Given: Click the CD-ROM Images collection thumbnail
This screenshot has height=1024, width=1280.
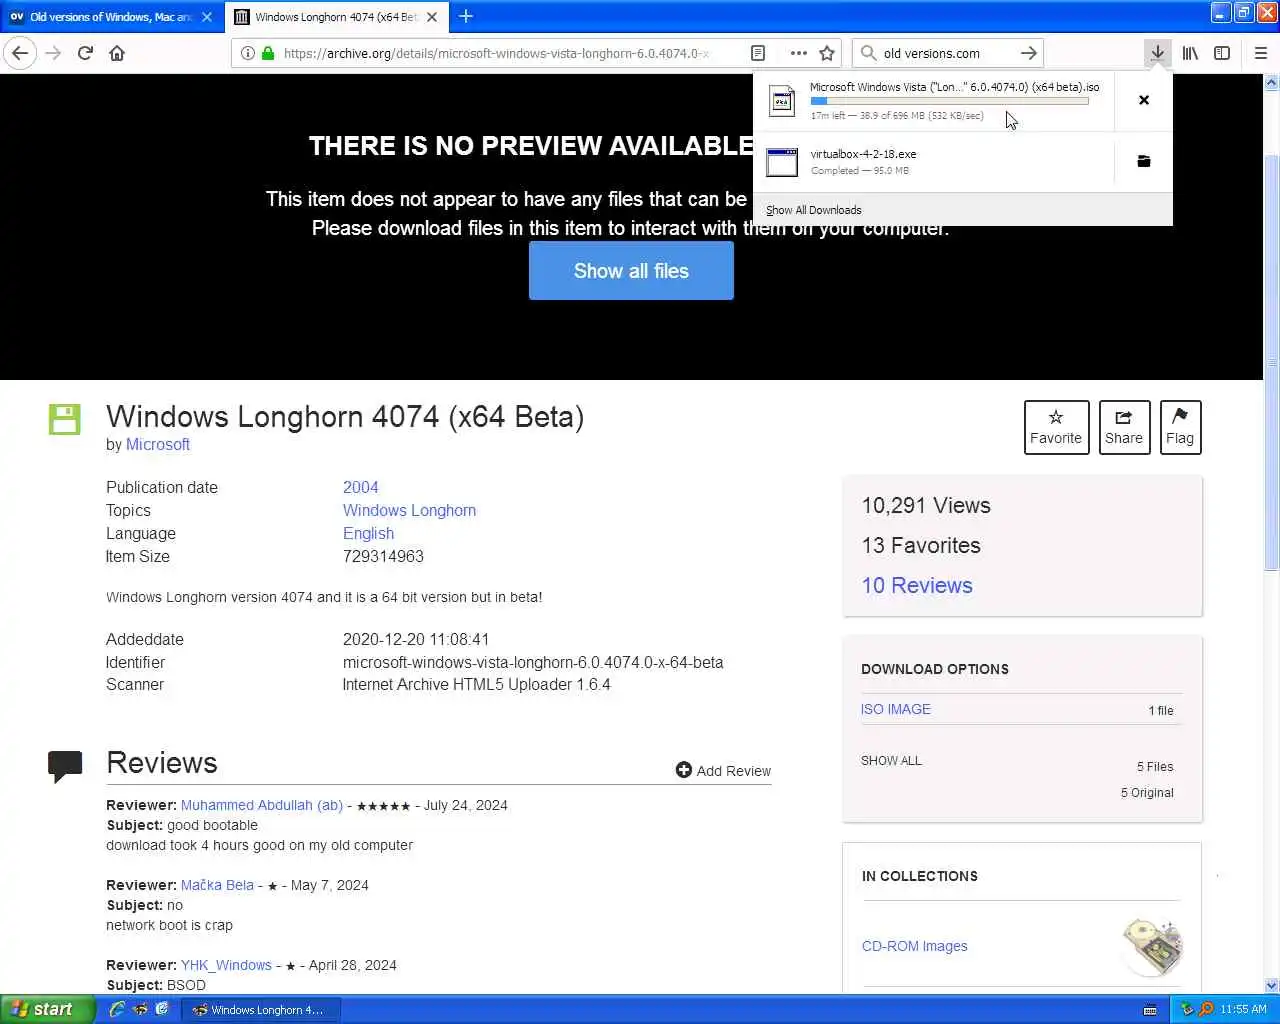Looking at the screenshot, I should [1152, 946].
